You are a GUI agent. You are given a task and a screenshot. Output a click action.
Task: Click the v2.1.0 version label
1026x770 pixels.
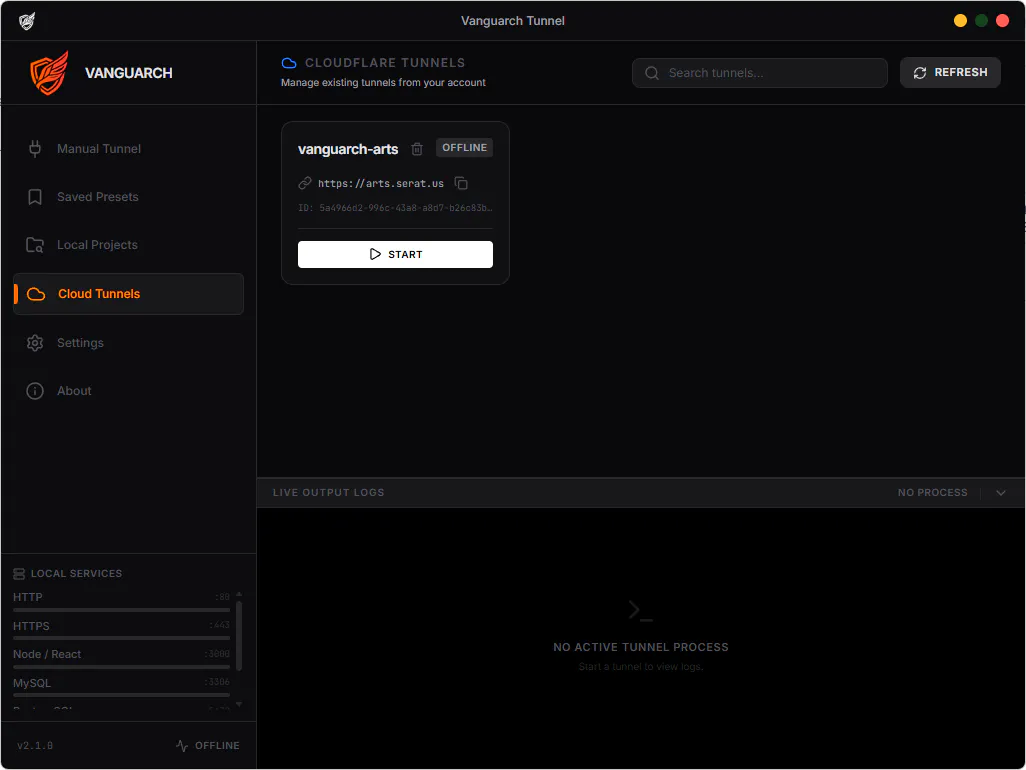pos(35,746)
